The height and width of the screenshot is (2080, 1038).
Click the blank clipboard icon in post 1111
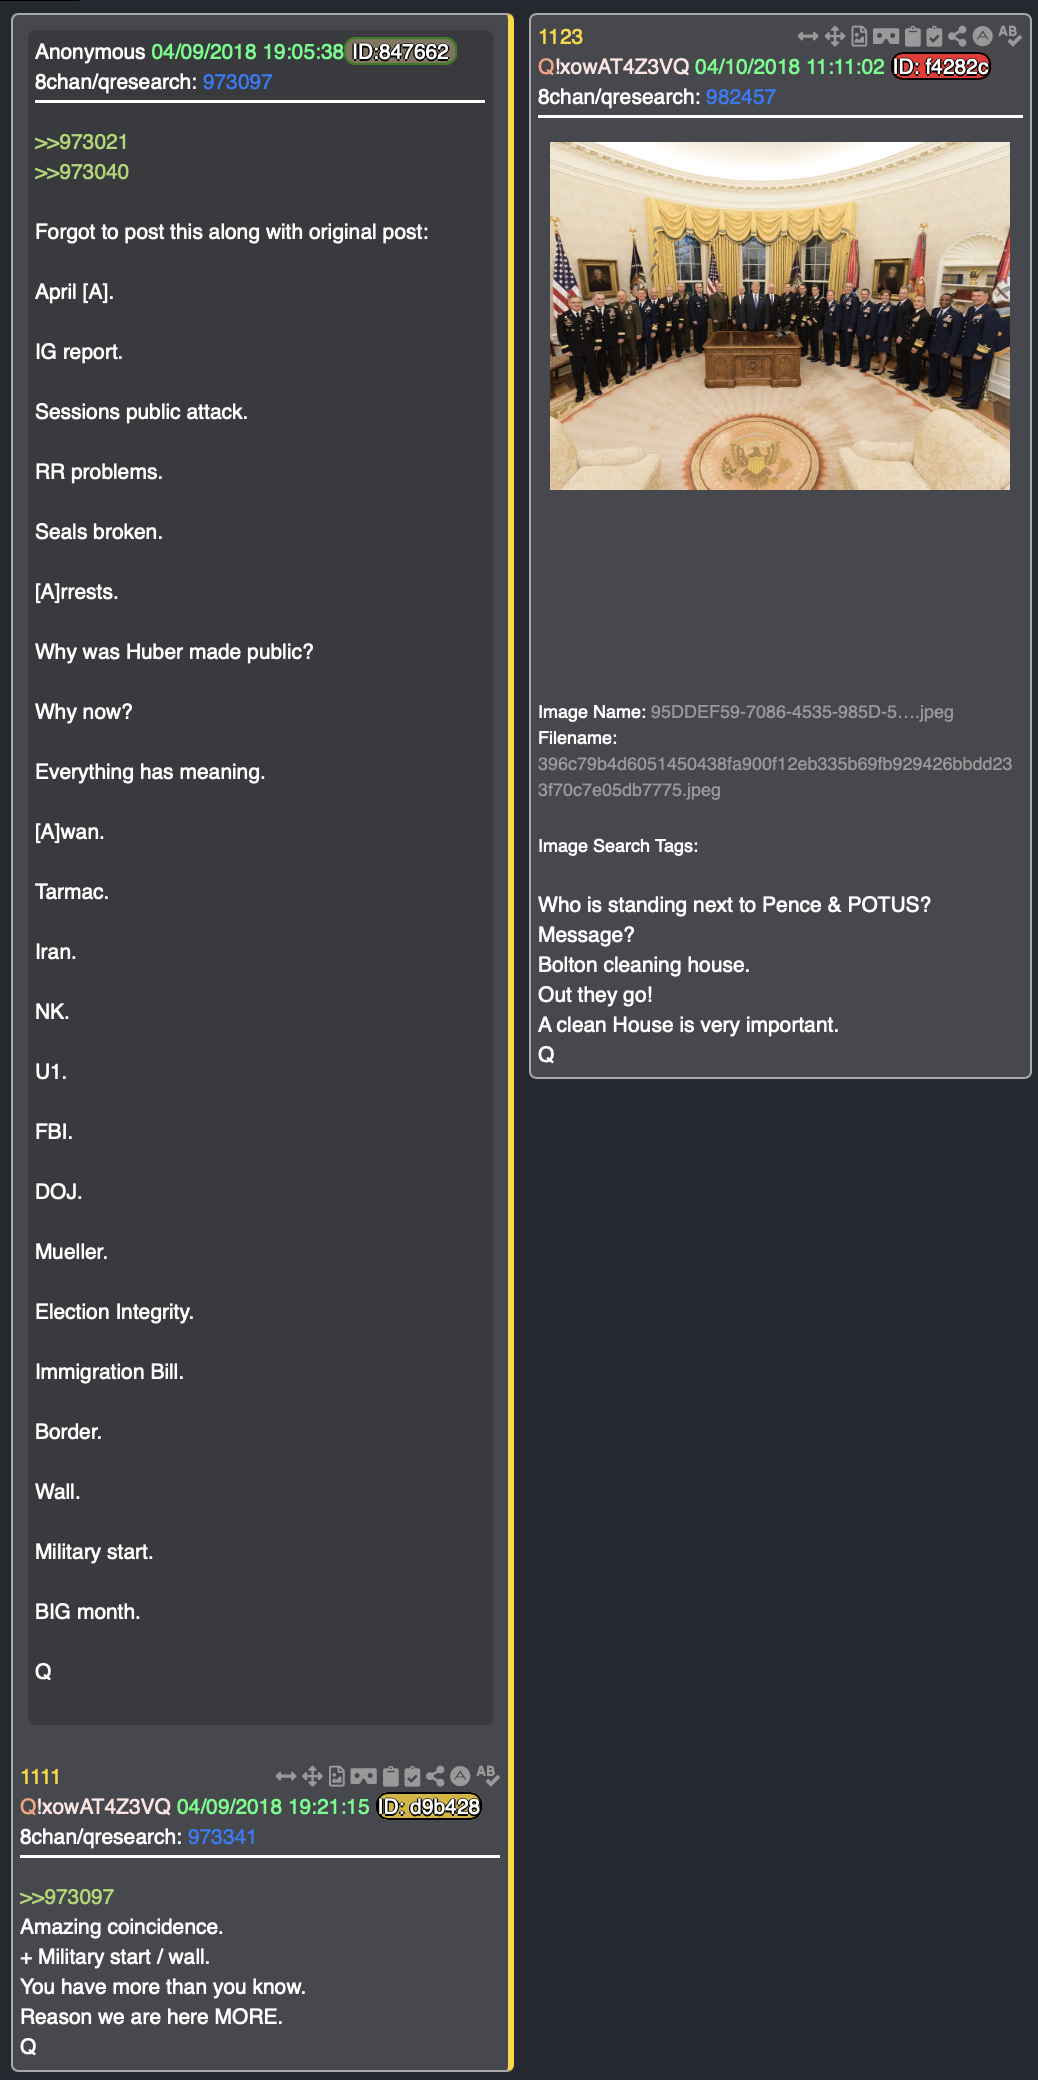tap(390, 1776)
